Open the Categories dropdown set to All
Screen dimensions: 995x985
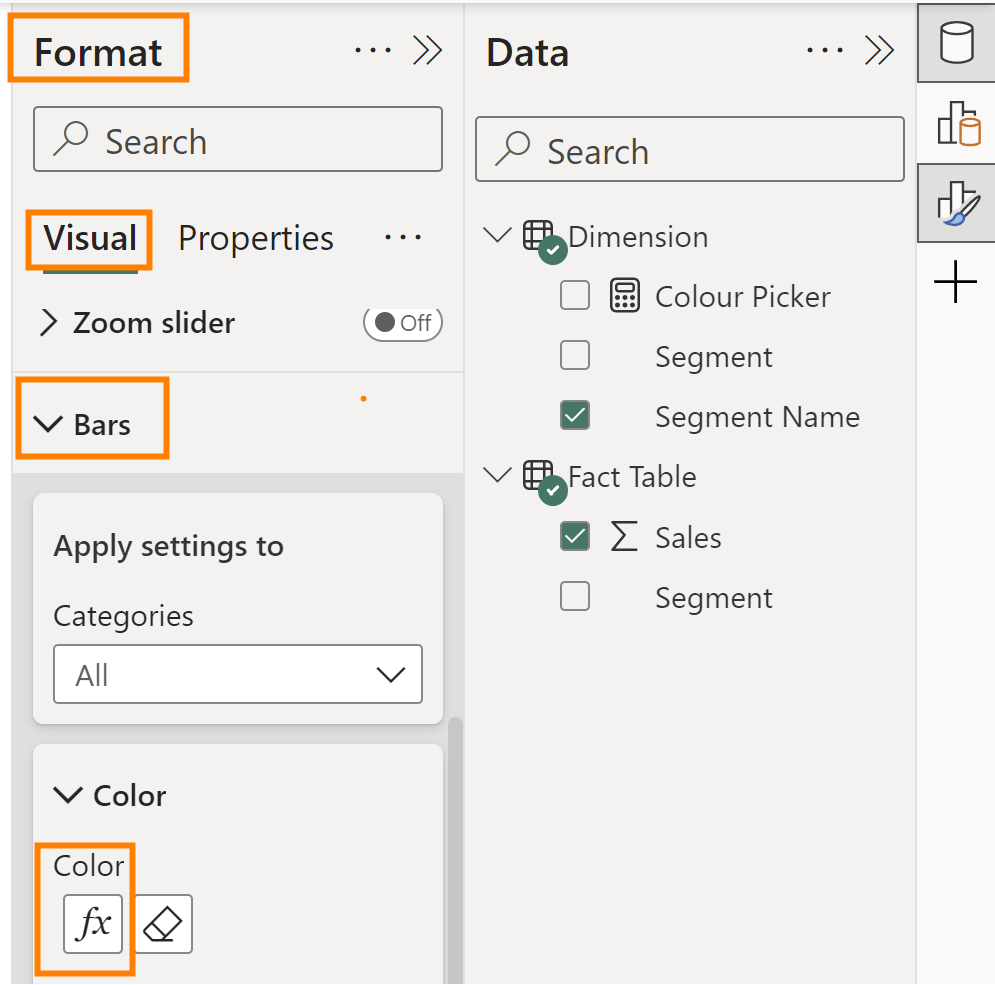[238, 675]
